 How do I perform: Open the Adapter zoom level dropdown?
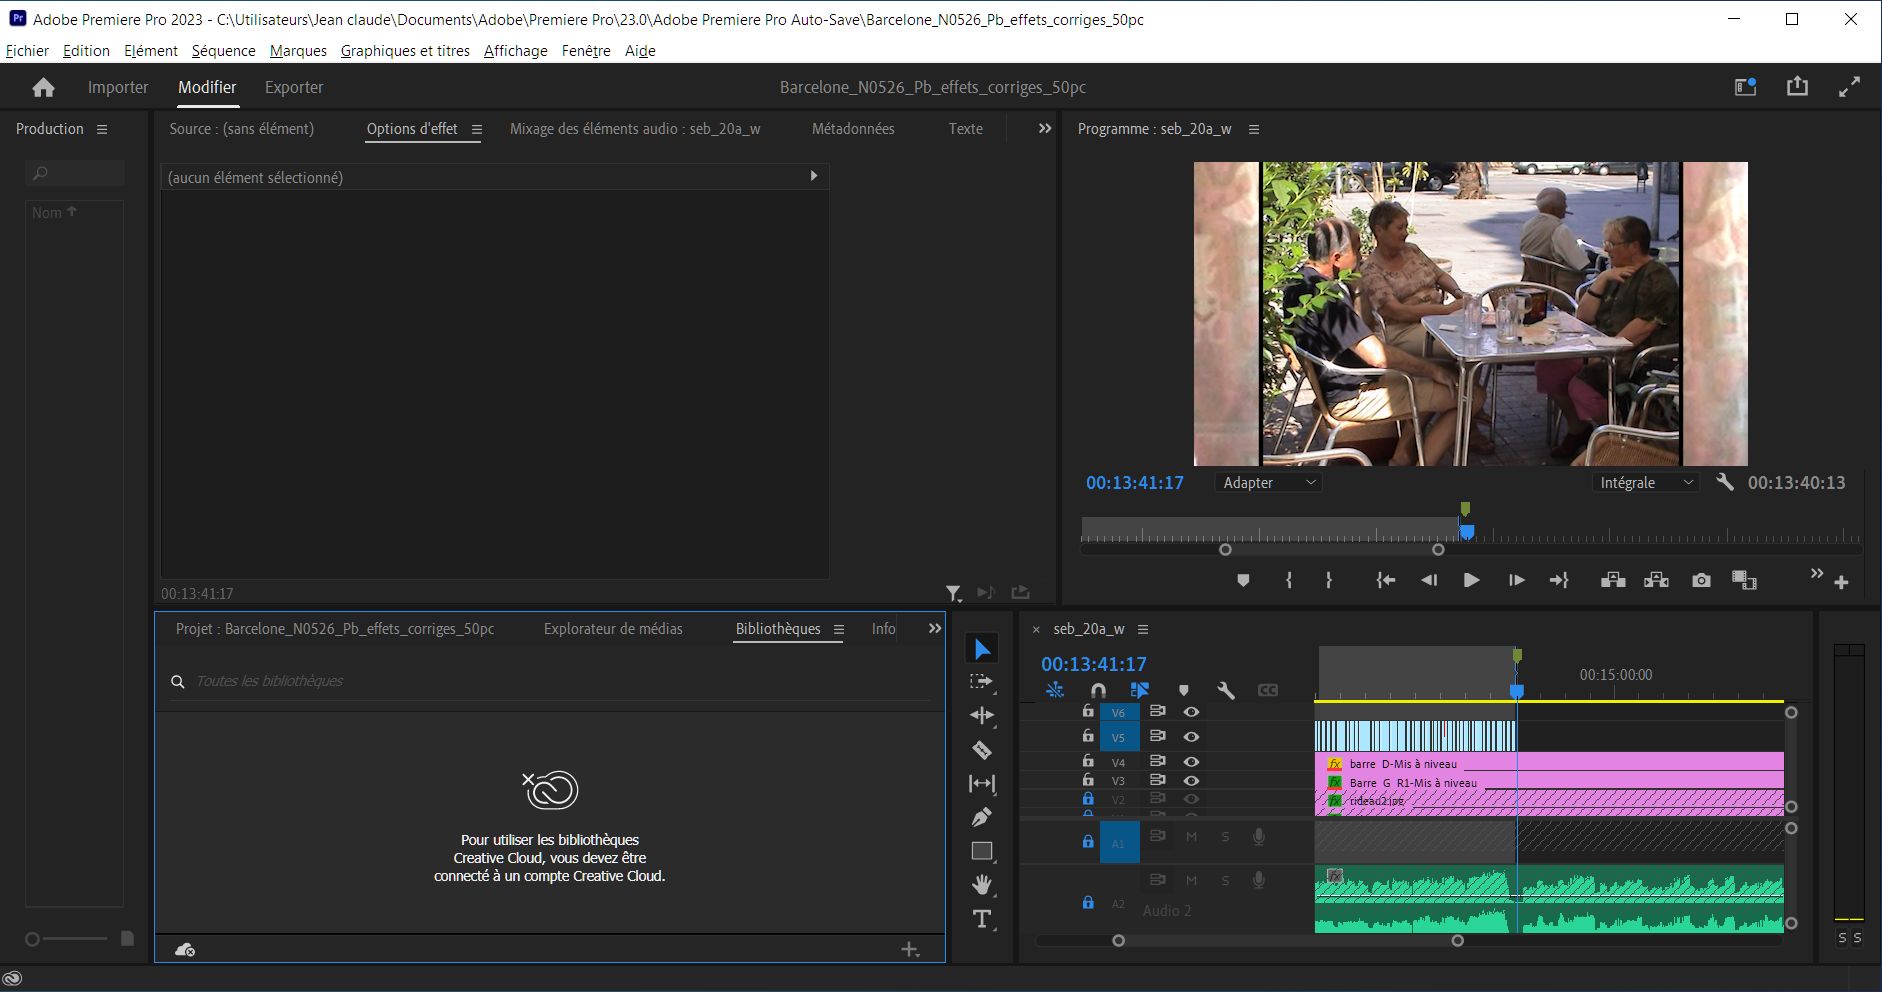(1268, 482)
